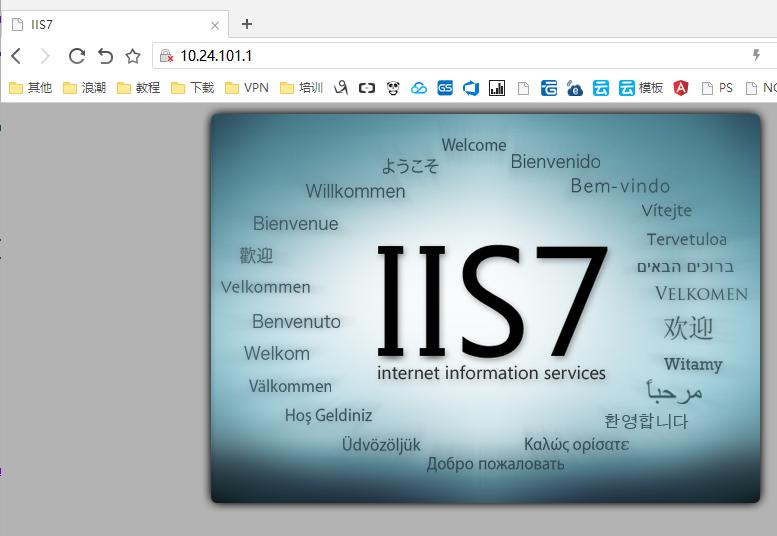777x536 pixels.
Task: Expand the 其他 bookmarks folder
Action: (x=30, y=88)
